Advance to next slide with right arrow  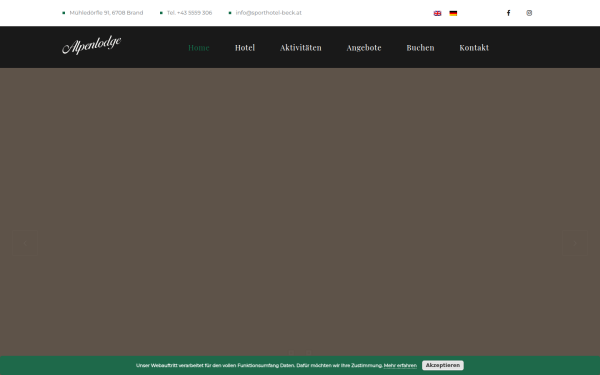[575, 243]
